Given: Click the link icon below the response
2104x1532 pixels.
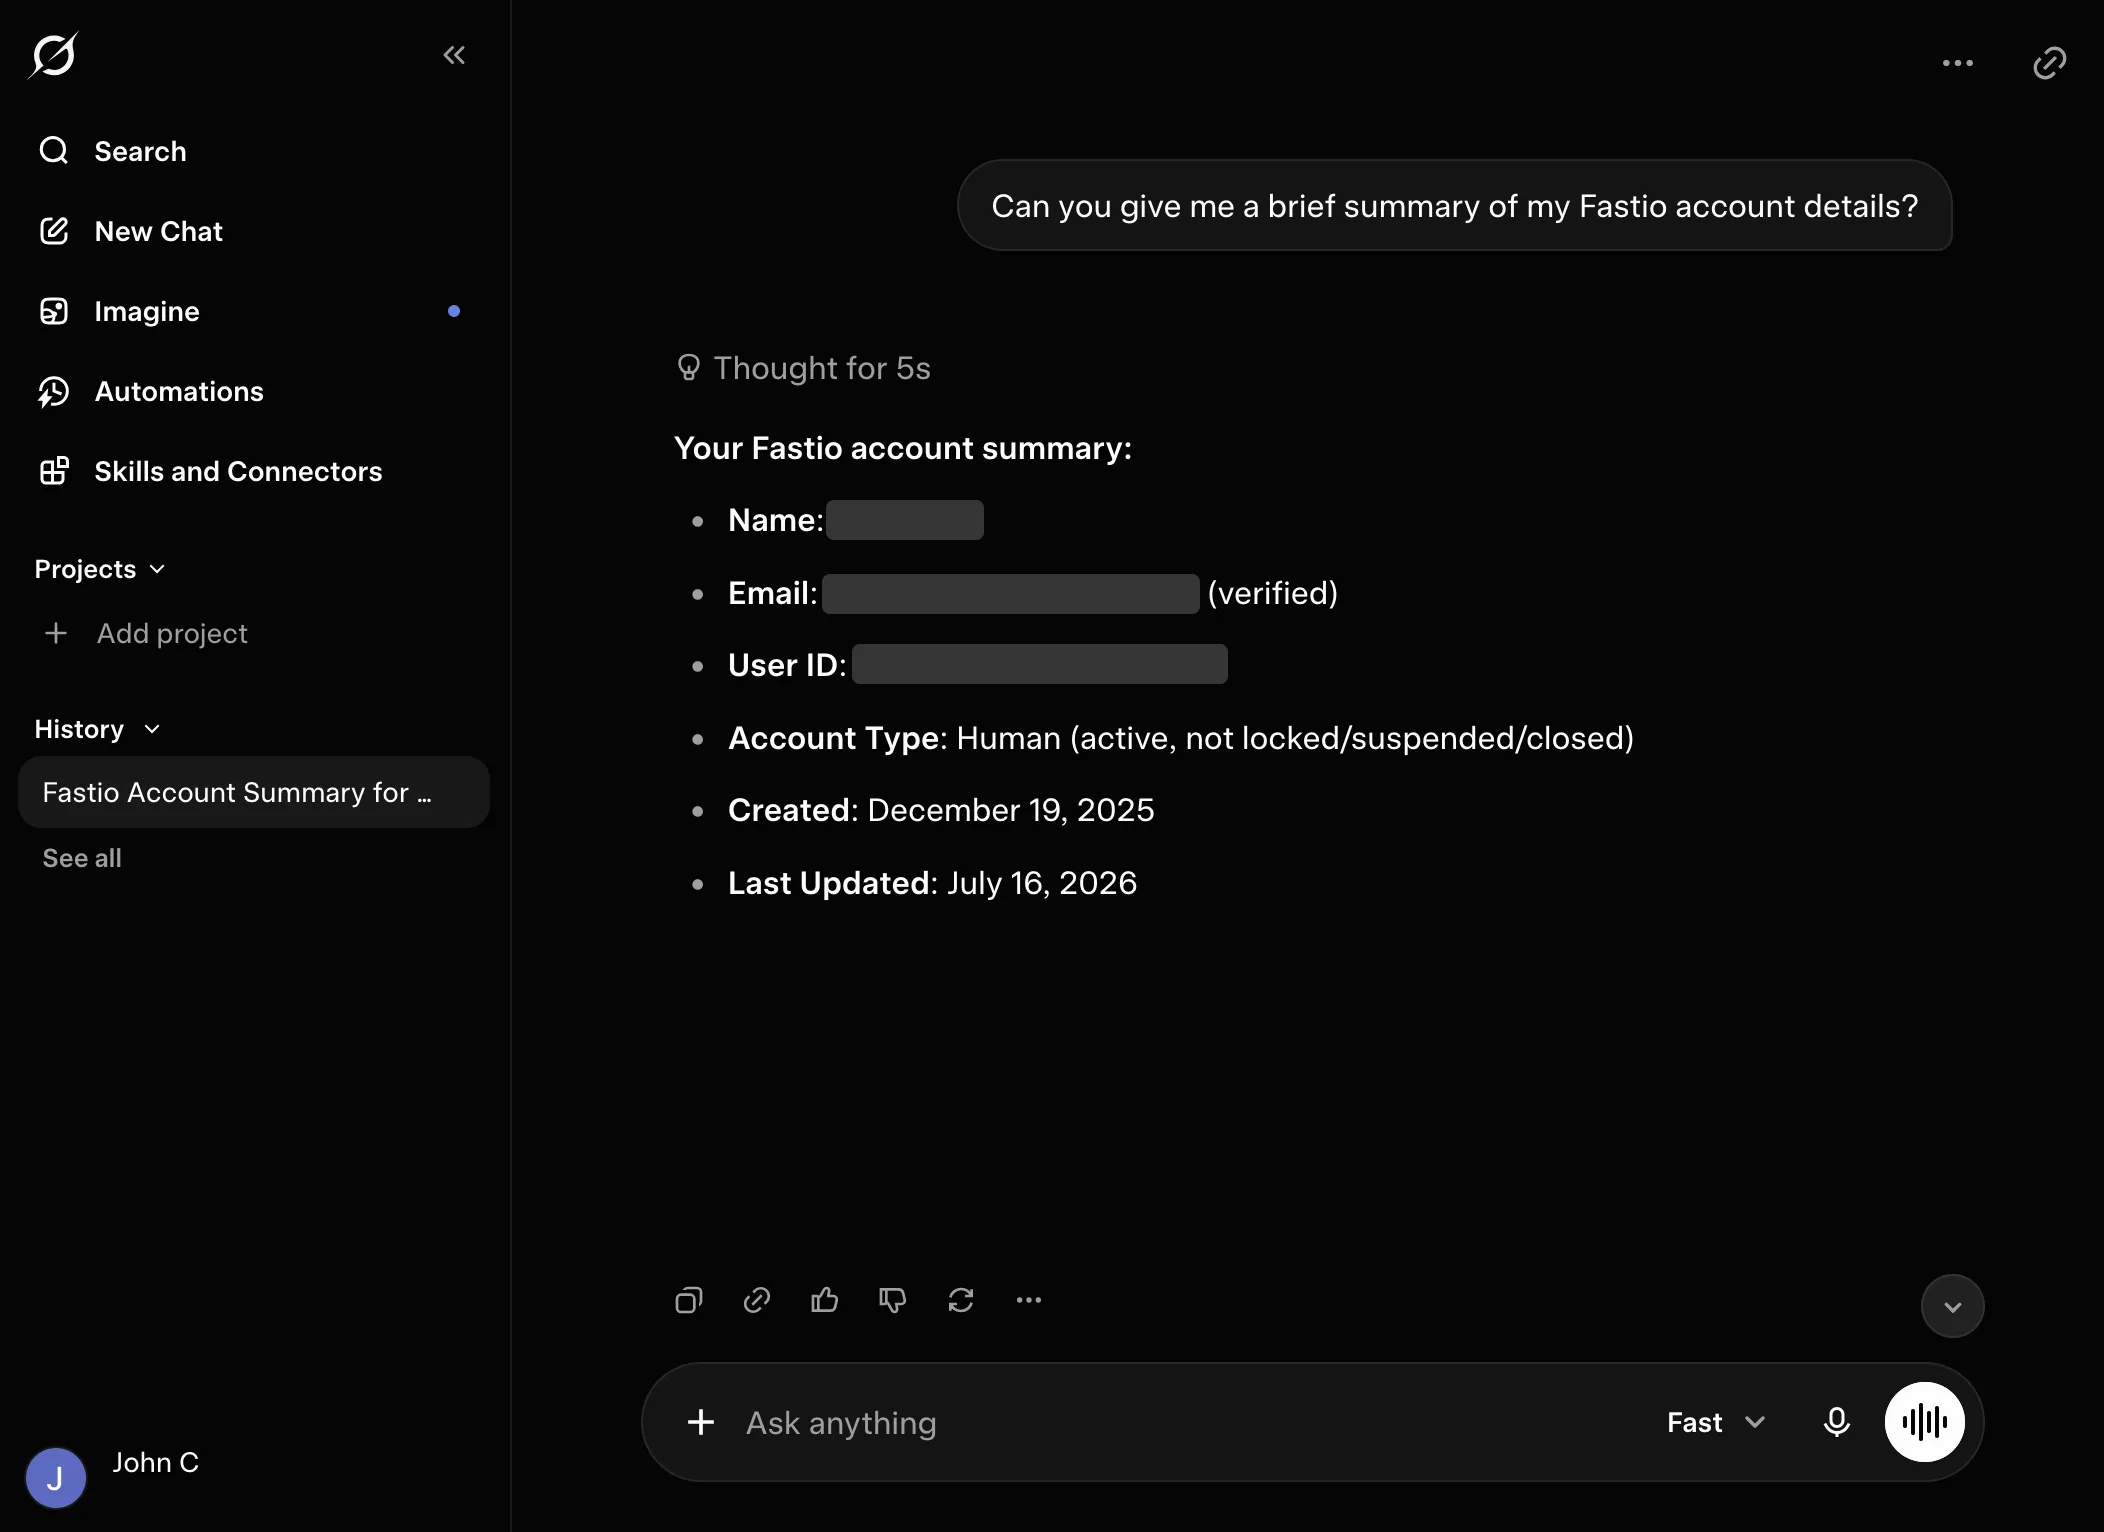Looking at the screenshot, I should click(757, 1300).
